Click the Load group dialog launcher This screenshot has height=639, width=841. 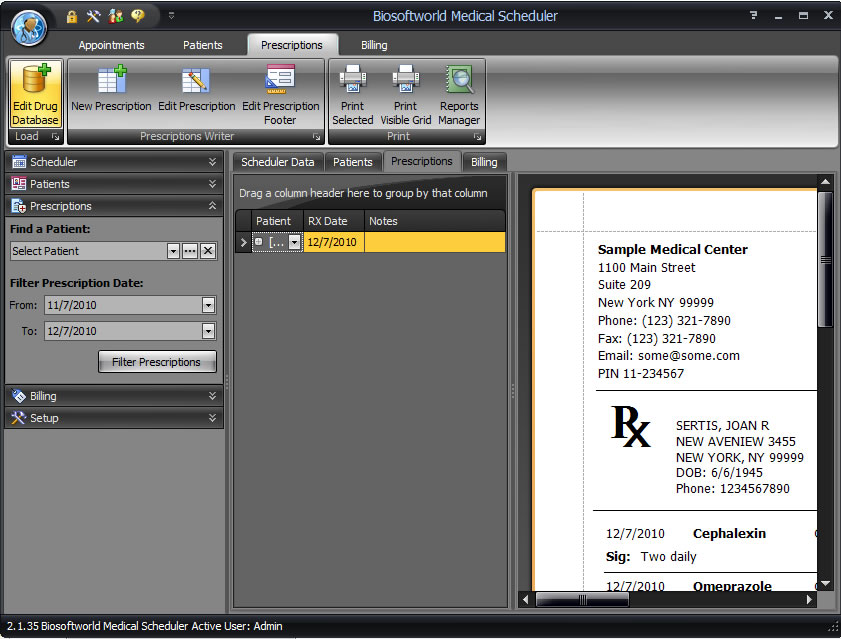(x=55, y=137)
